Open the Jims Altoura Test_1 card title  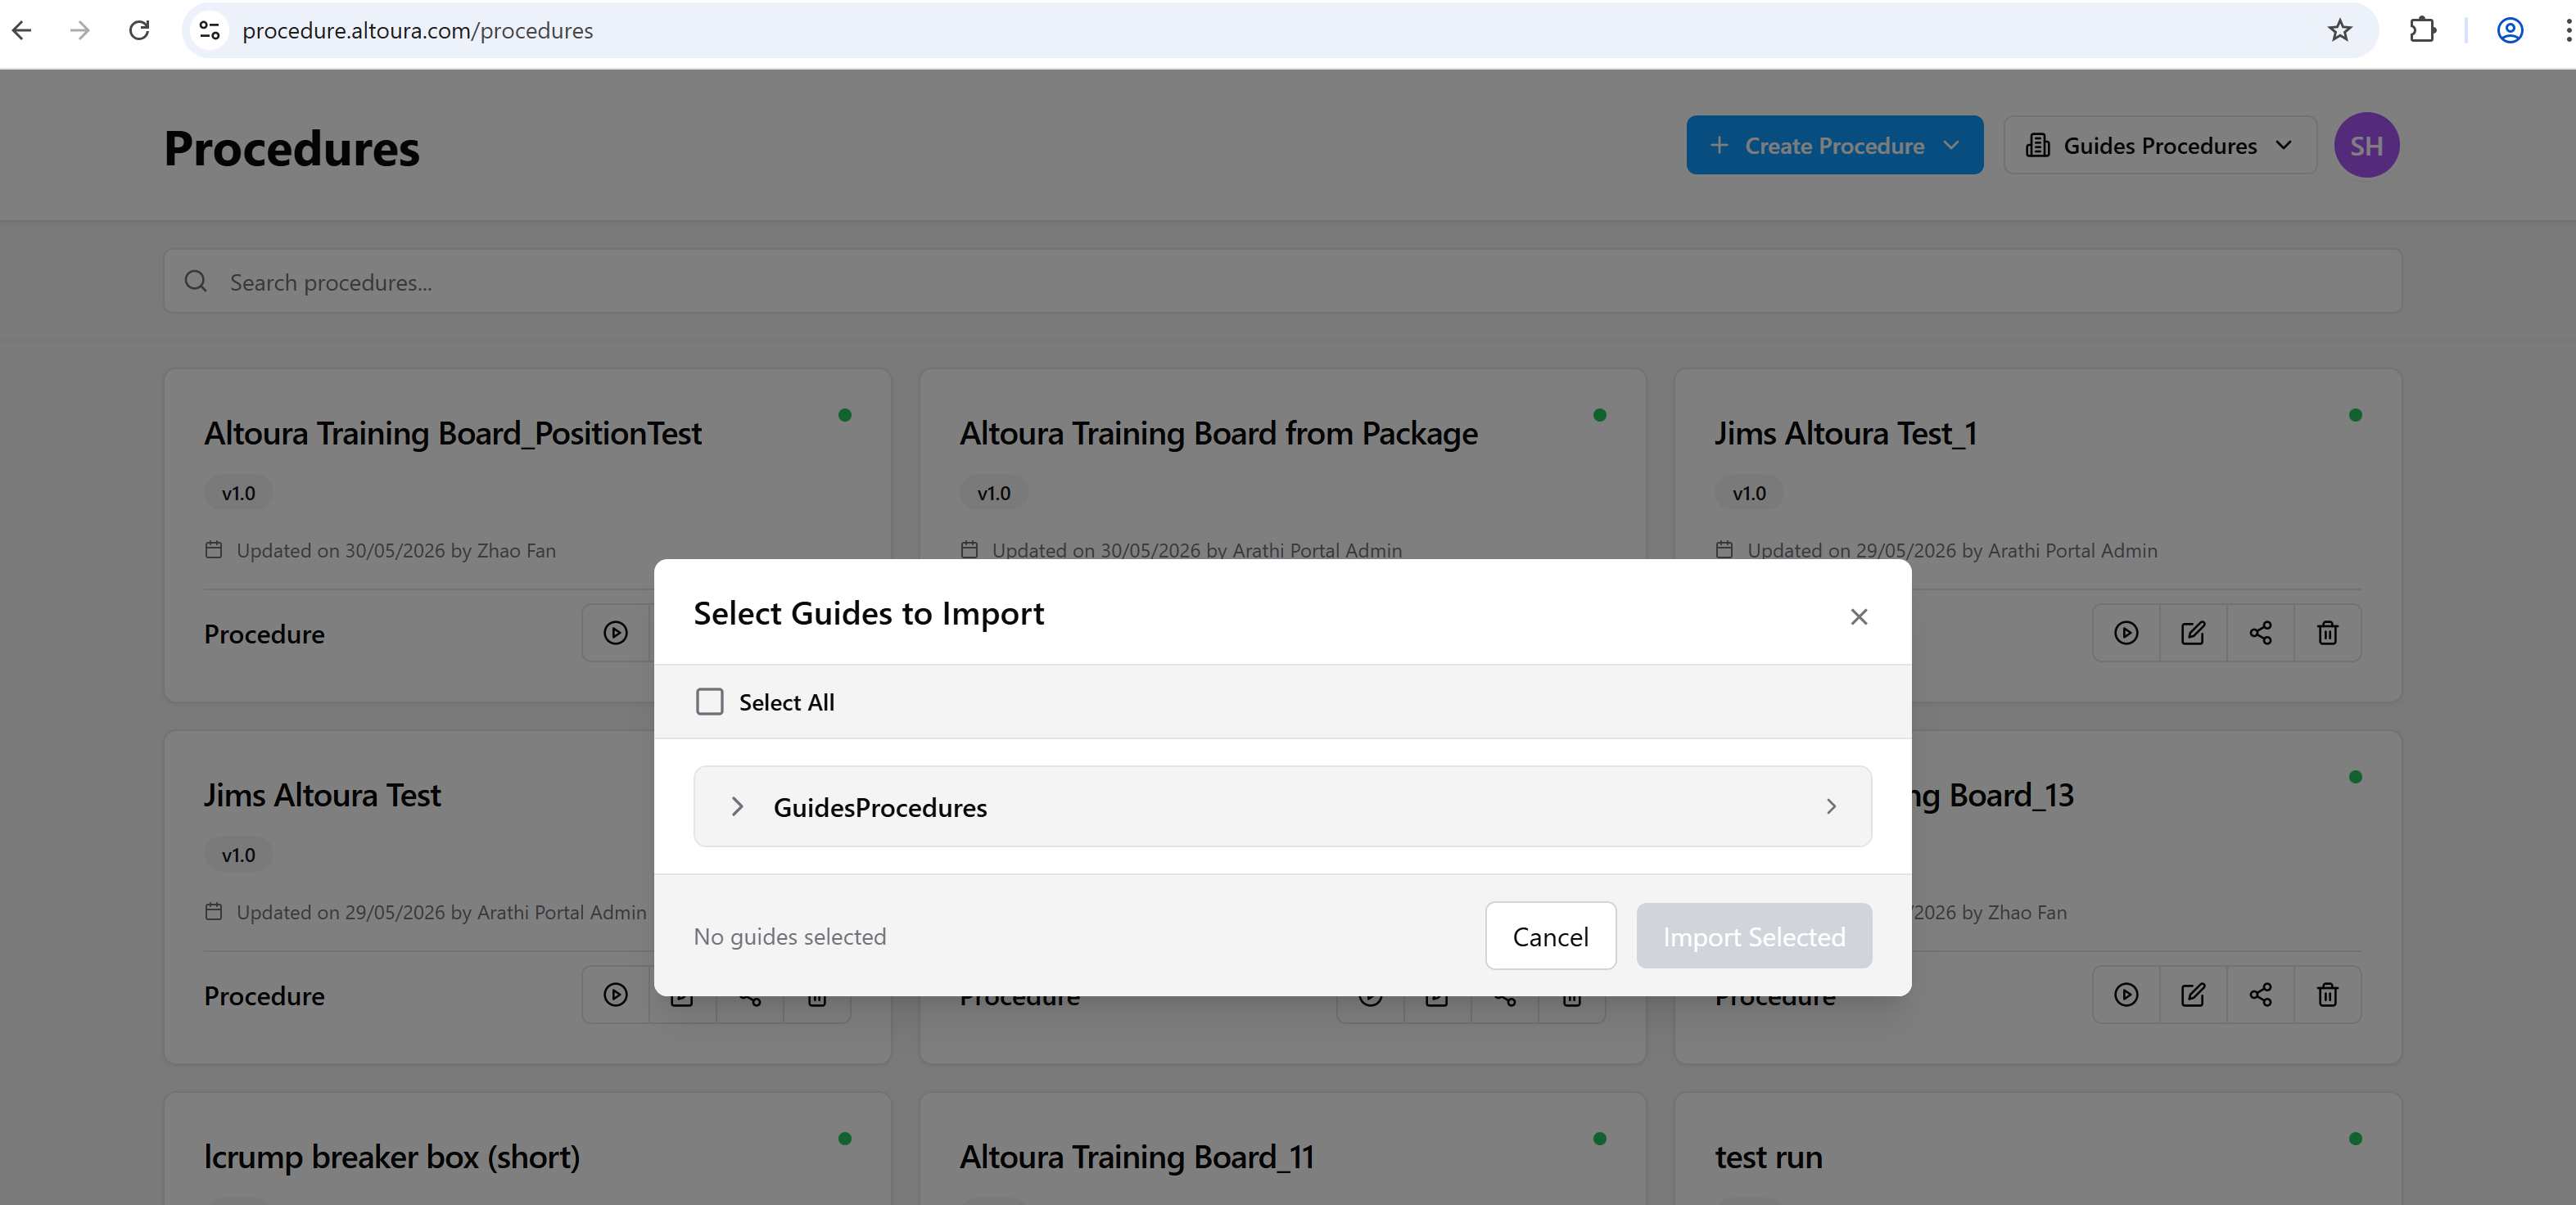(x=1845, y=433)
